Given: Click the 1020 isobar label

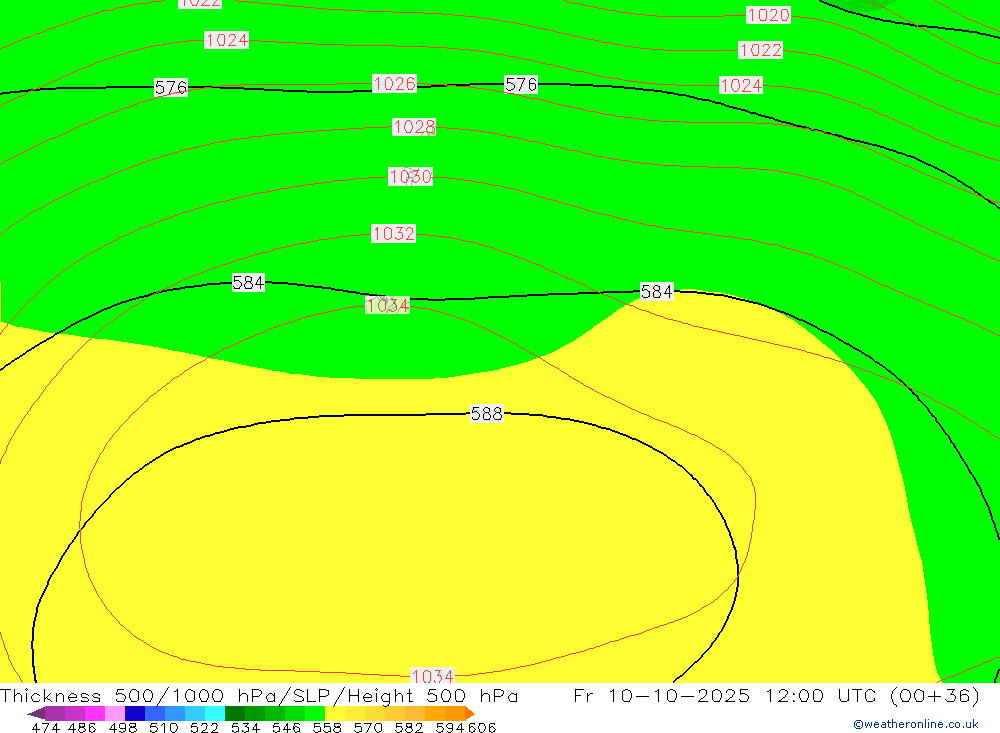Looking at the screenshot, I should coord(768,15).
